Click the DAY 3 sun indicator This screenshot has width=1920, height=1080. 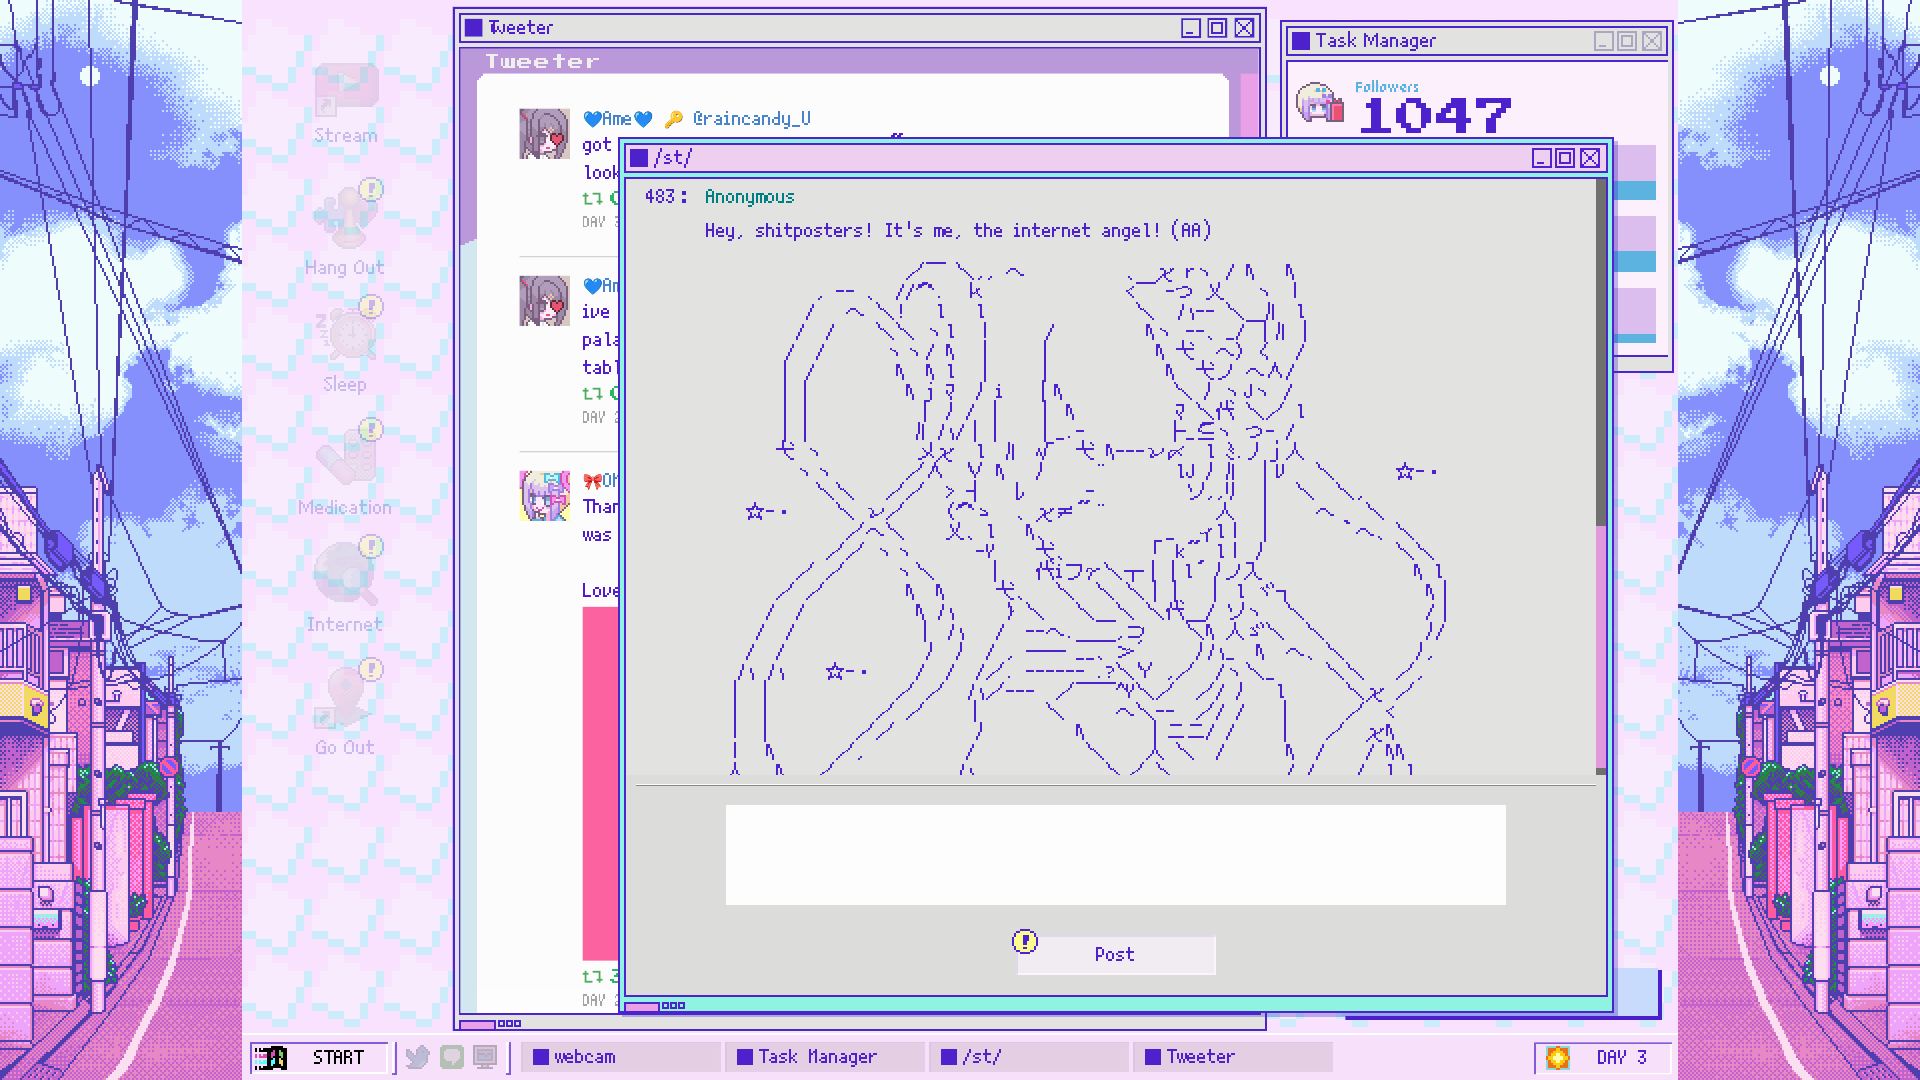pyautogui.click(x=1558, y=1057)
